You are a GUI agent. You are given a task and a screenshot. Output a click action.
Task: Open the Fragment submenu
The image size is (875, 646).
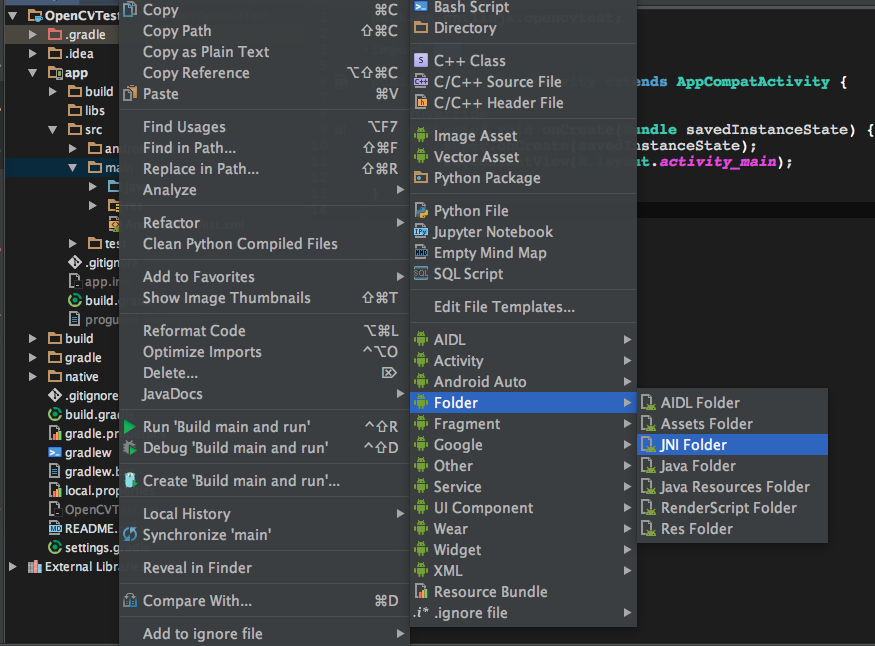tap(523, 424)
